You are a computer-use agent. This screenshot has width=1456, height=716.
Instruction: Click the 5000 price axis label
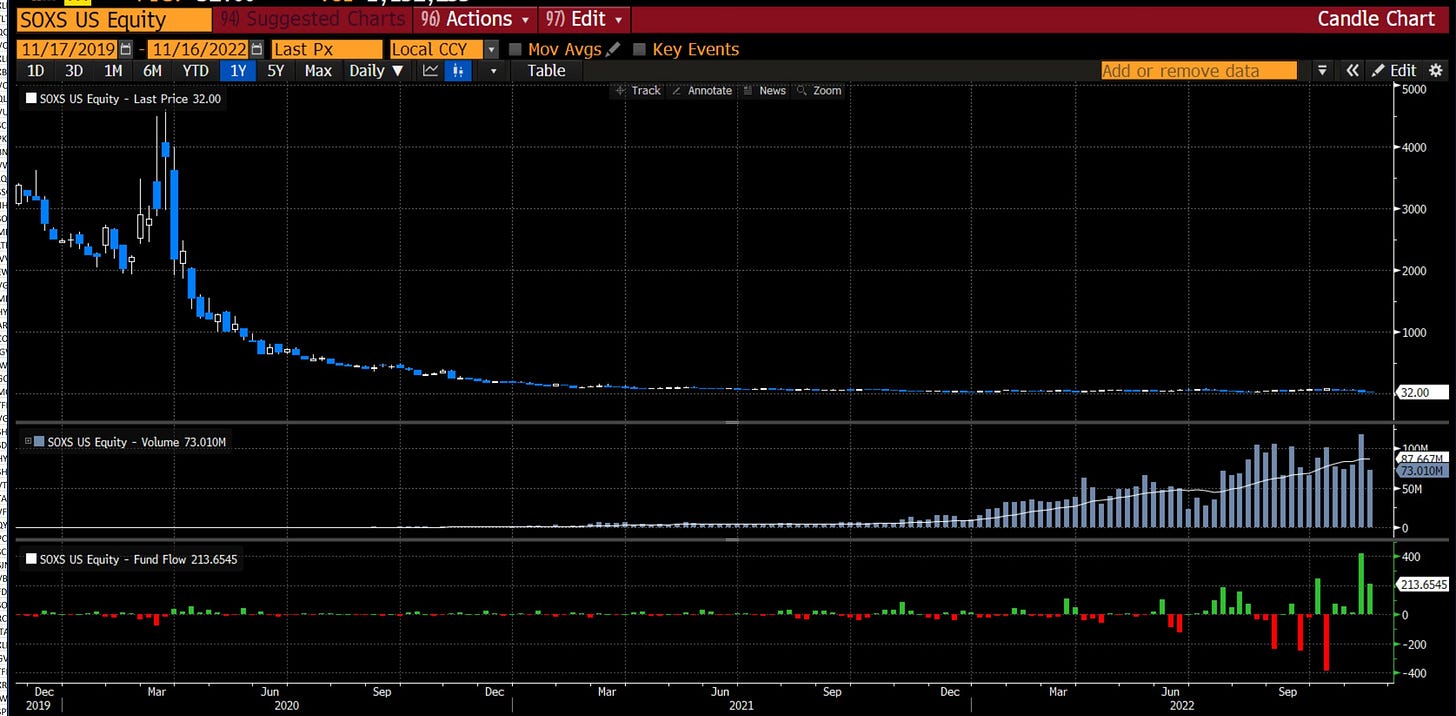point(1413,90)
